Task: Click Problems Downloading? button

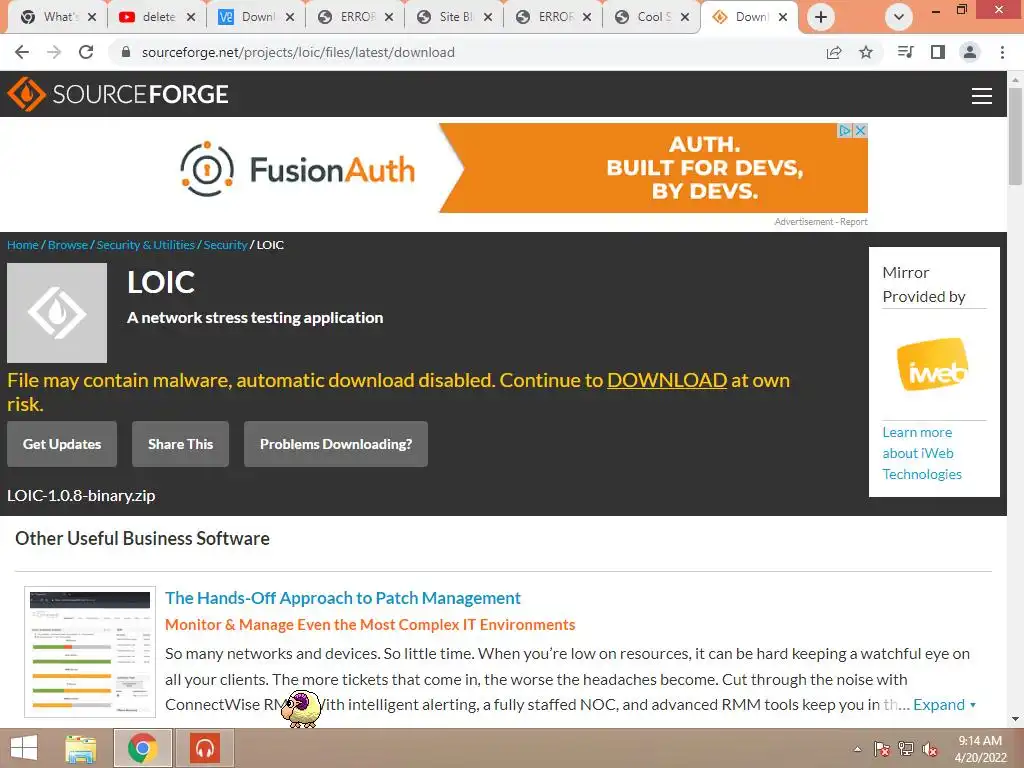Action: (336, 444)
